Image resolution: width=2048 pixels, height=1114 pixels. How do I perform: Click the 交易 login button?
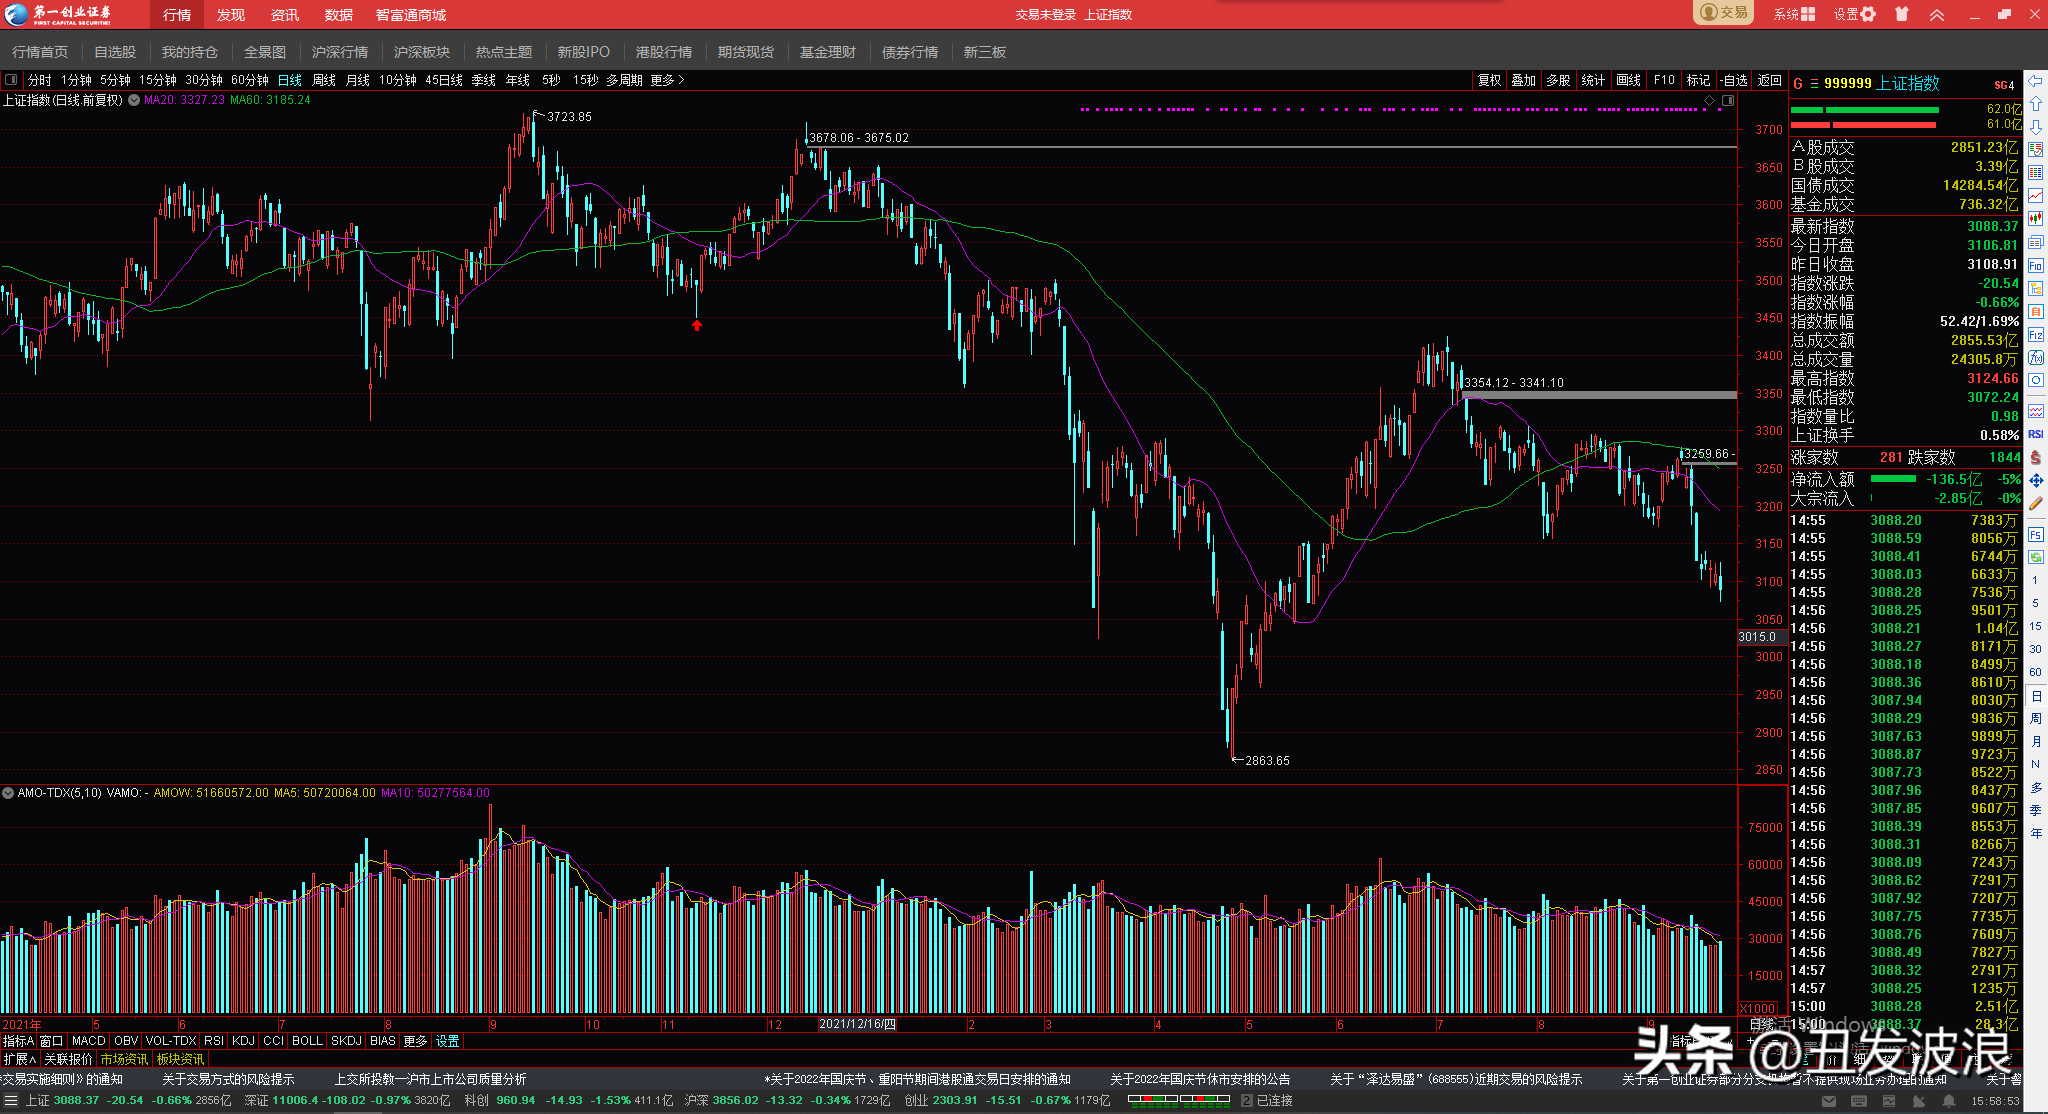(x=1723, y=13)
